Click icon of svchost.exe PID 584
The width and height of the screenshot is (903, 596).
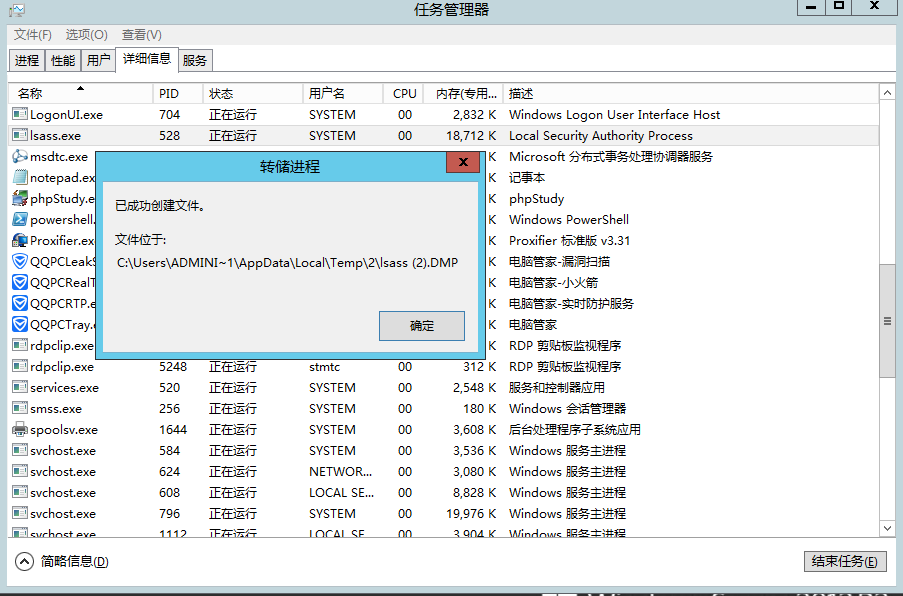point(20,450)
